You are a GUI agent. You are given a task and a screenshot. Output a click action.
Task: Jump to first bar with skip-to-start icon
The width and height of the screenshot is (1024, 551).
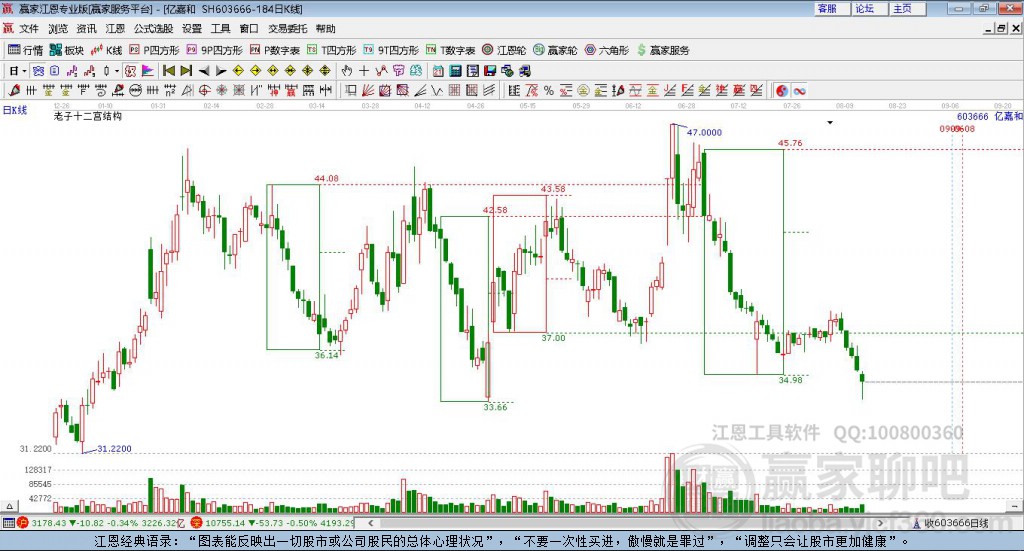tap(168, 71)
